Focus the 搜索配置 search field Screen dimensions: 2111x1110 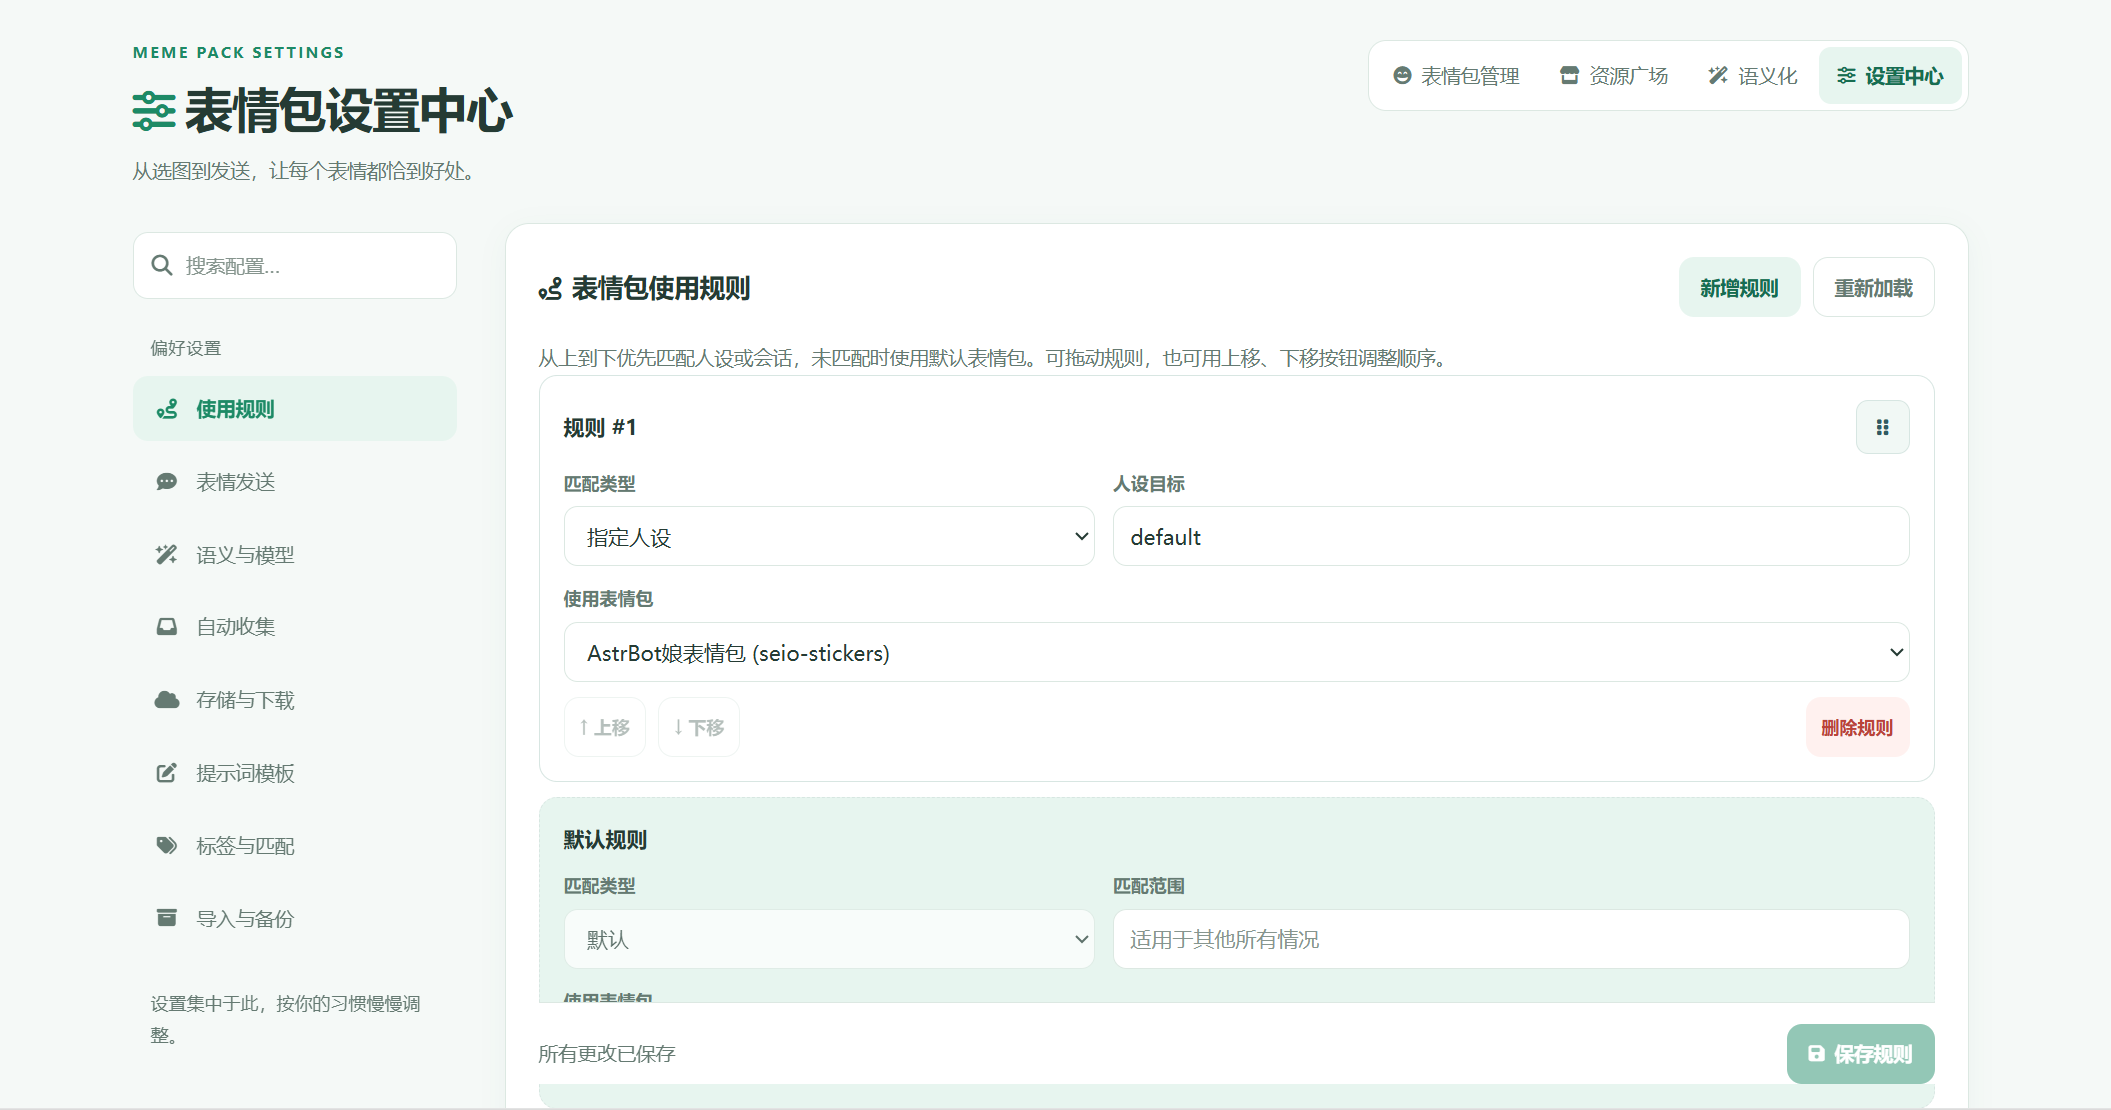click(295, 266)
